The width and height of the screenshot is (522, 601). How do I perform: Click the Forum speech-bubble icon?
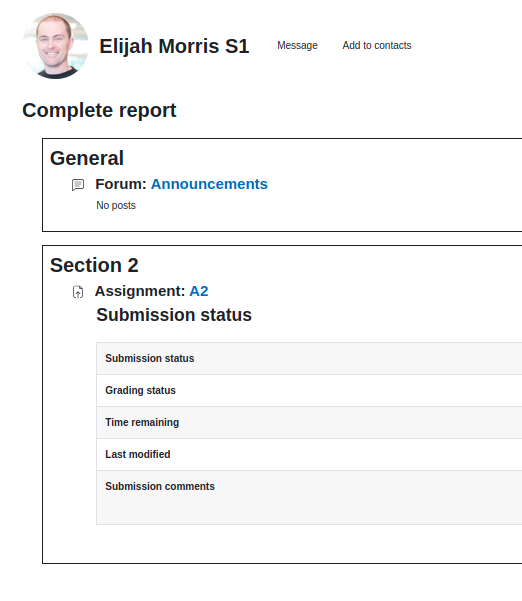(78, 185)
